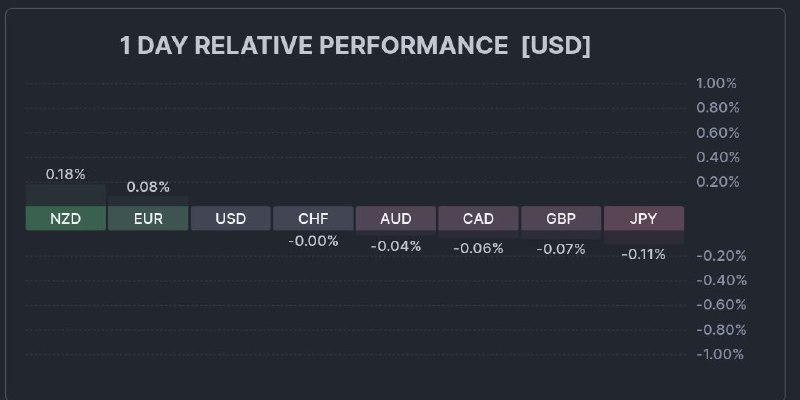The image size is (800, 400).
Task: Click the NZD currency tile
Action: [66, 218]
